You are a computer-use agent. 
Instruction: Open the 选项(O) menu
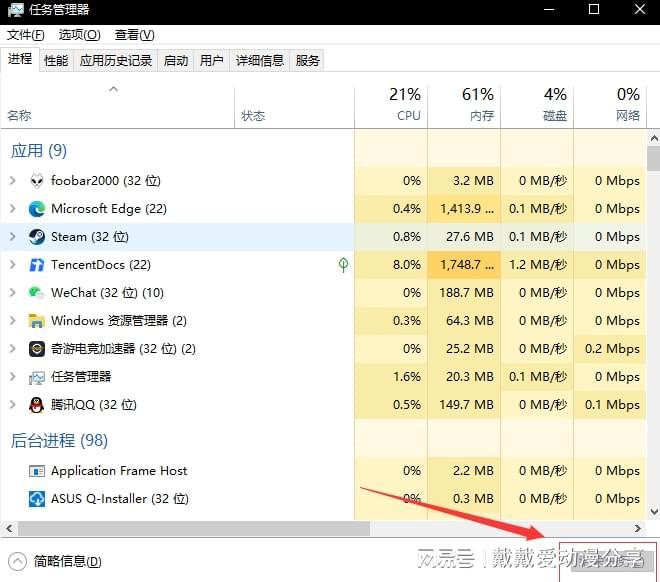[x=80, y=35]
